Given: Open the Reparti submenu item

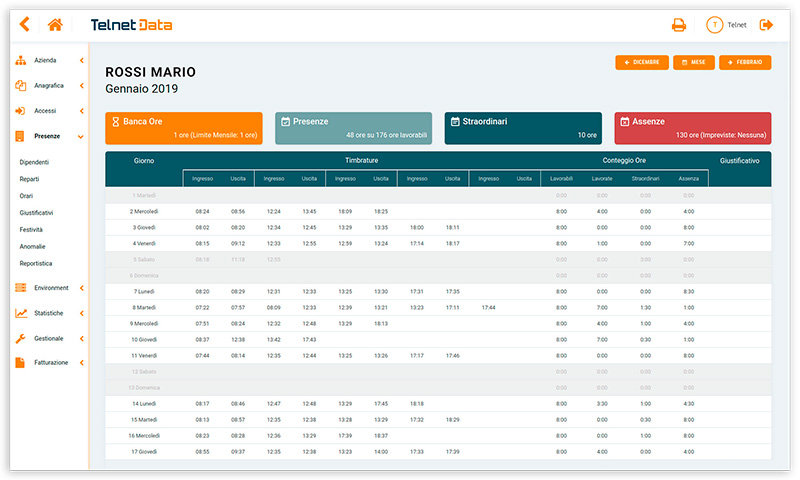Looking at the screenshot, I should coord(29,179).
